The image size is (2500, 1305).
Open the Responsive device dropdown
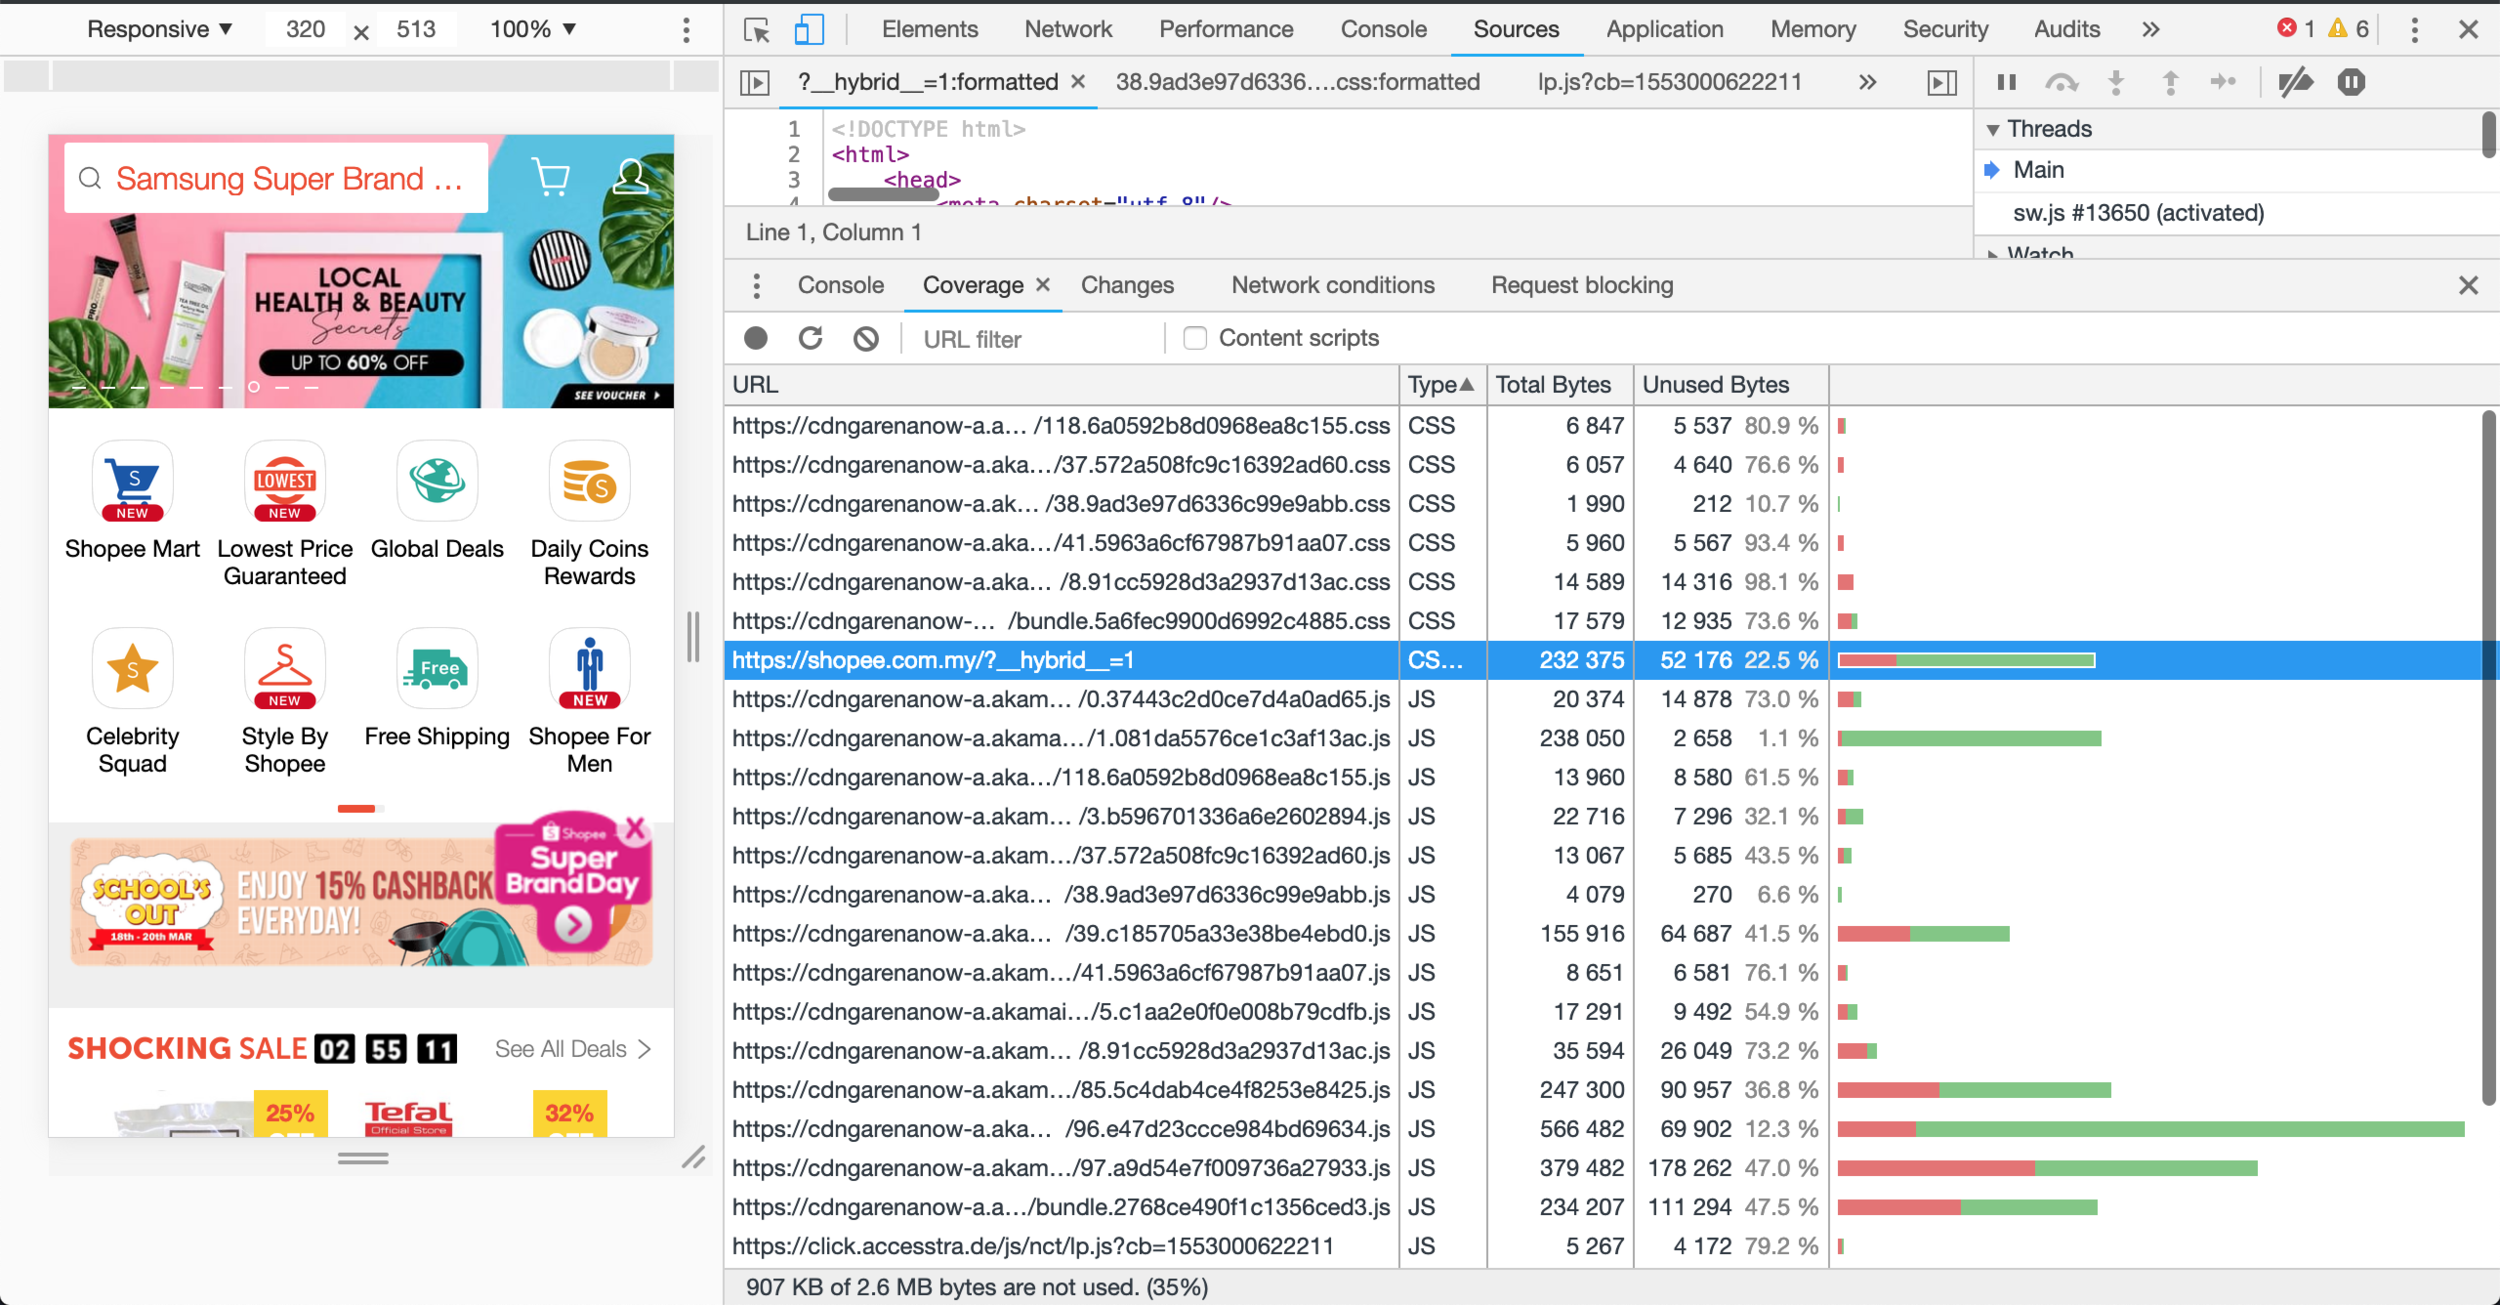(160, 29)
